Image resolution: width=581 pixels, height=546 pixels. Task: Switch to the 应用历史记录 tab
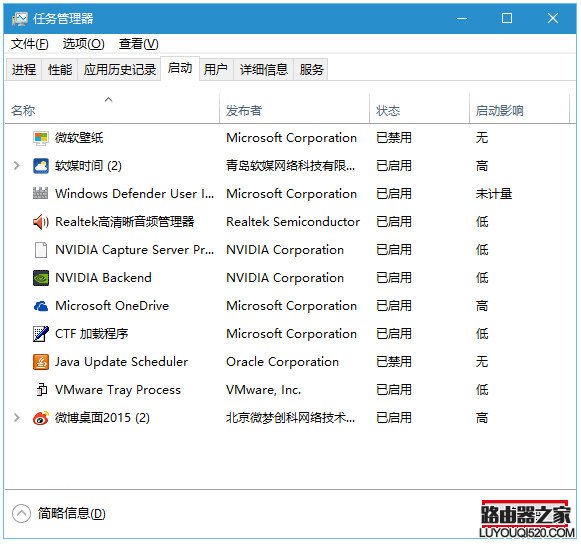point(119,69)
